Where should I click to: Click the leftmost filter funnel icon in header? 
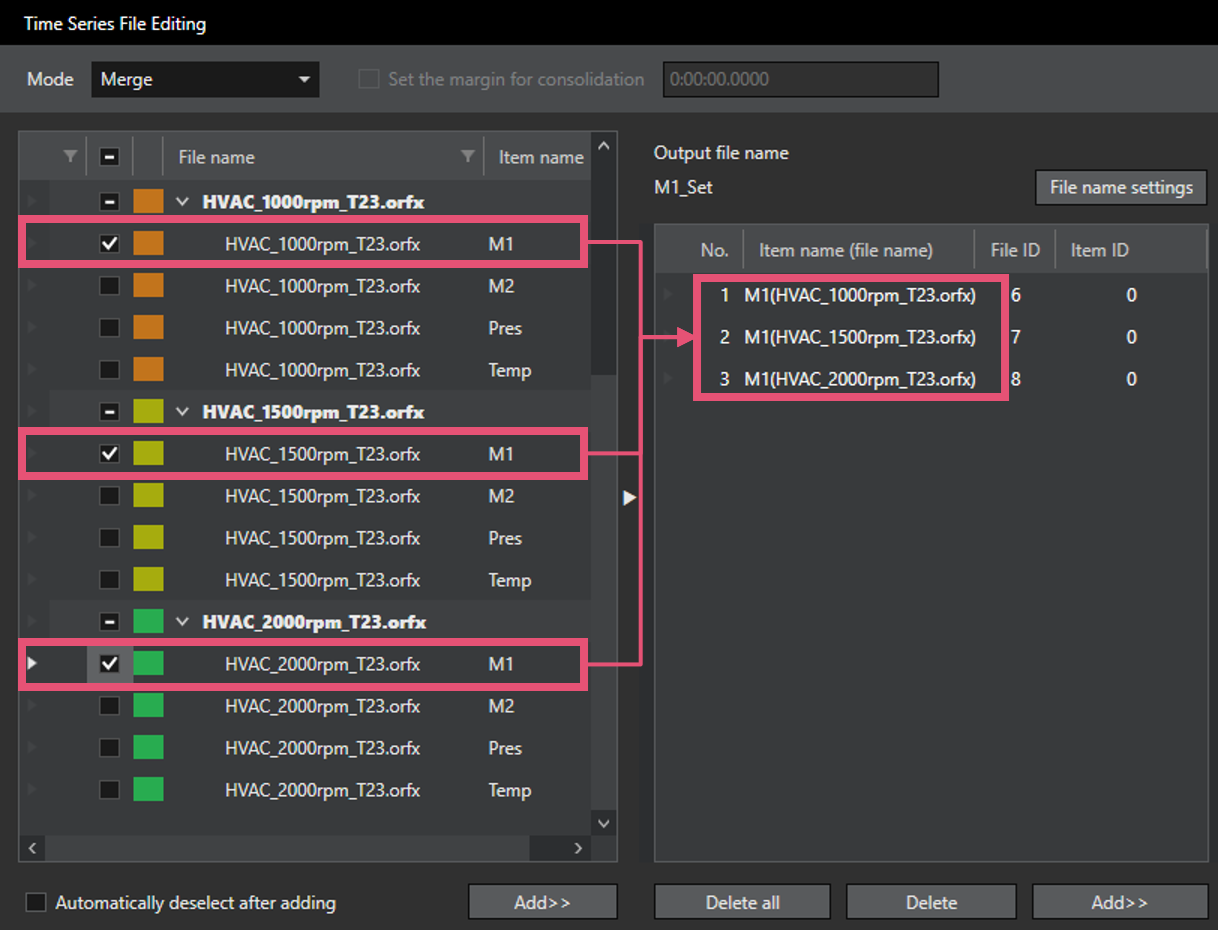[x=69, y=156]
